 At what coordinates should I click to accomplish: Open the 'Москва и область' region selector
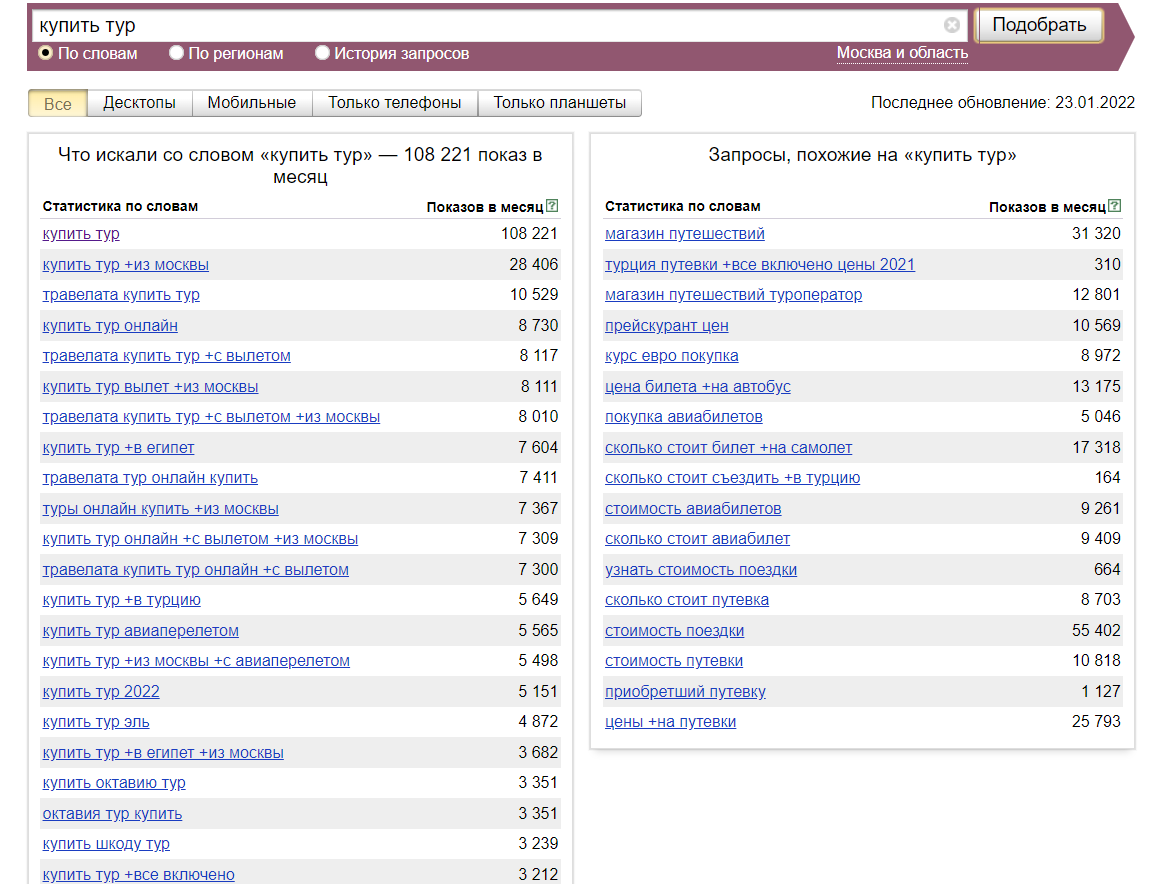click(x=902, y=53)
